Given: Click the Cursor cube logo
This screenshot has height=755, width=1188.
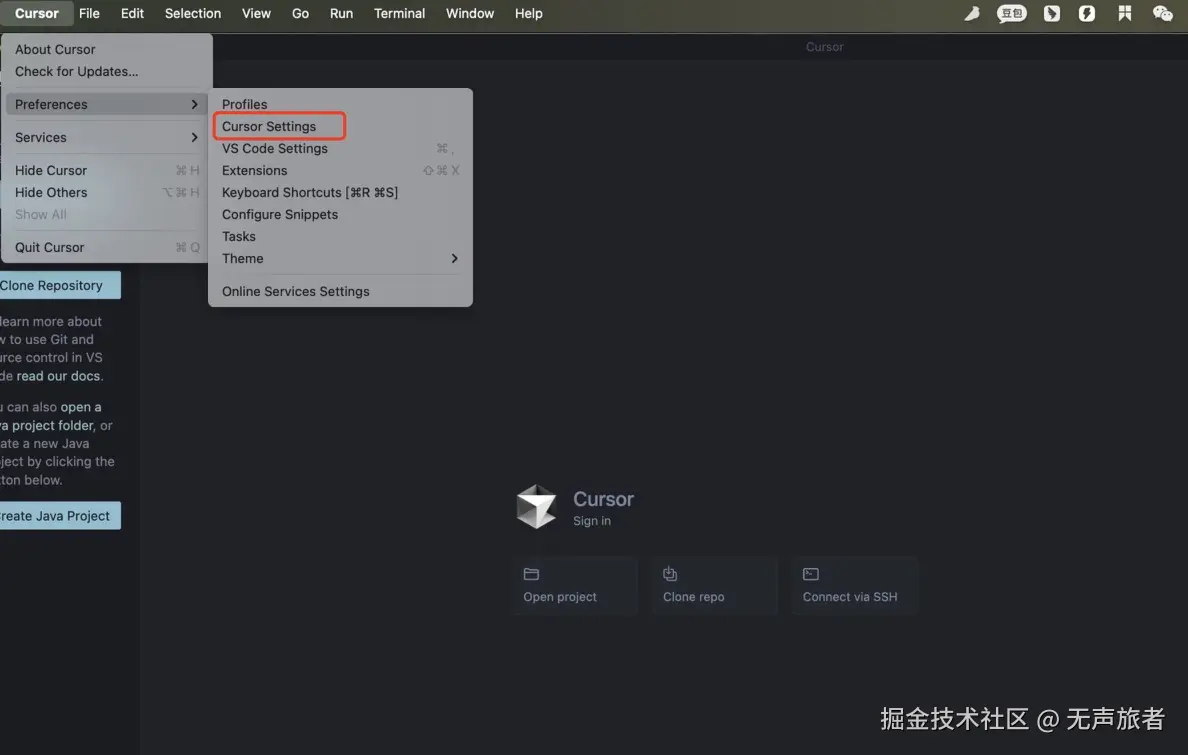Looking at the screenshot, I should point(536,506).
